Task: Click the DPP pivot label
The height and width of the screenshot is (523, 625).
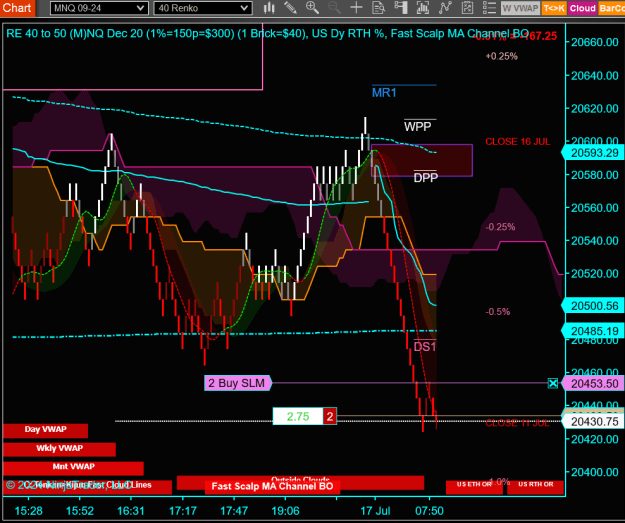Action: coord(425,177)
